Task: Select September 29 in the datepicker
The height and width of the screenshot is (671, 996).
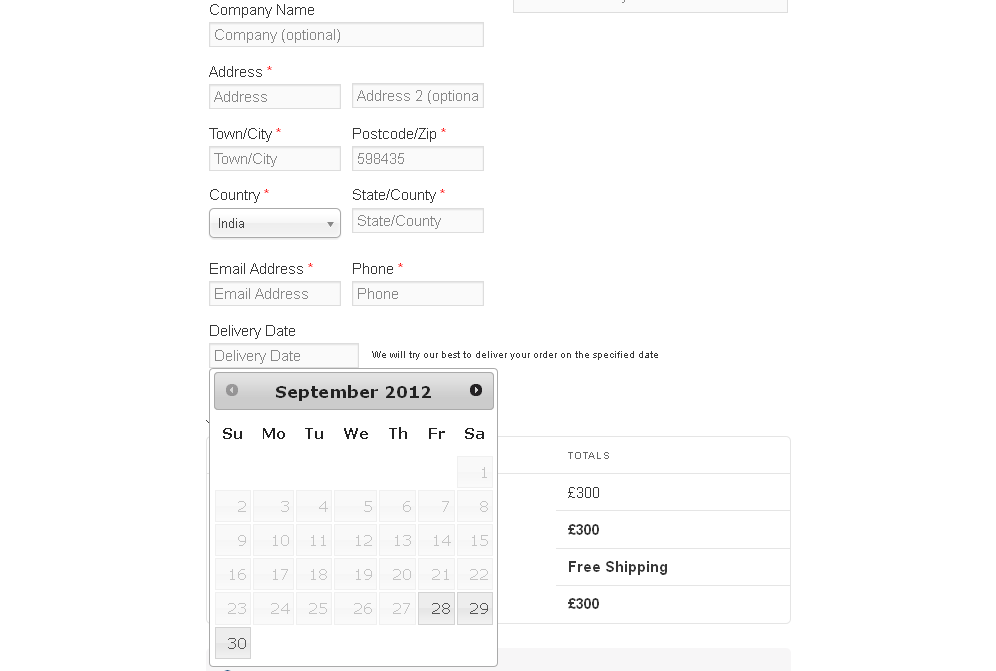Action: point(475,608)
